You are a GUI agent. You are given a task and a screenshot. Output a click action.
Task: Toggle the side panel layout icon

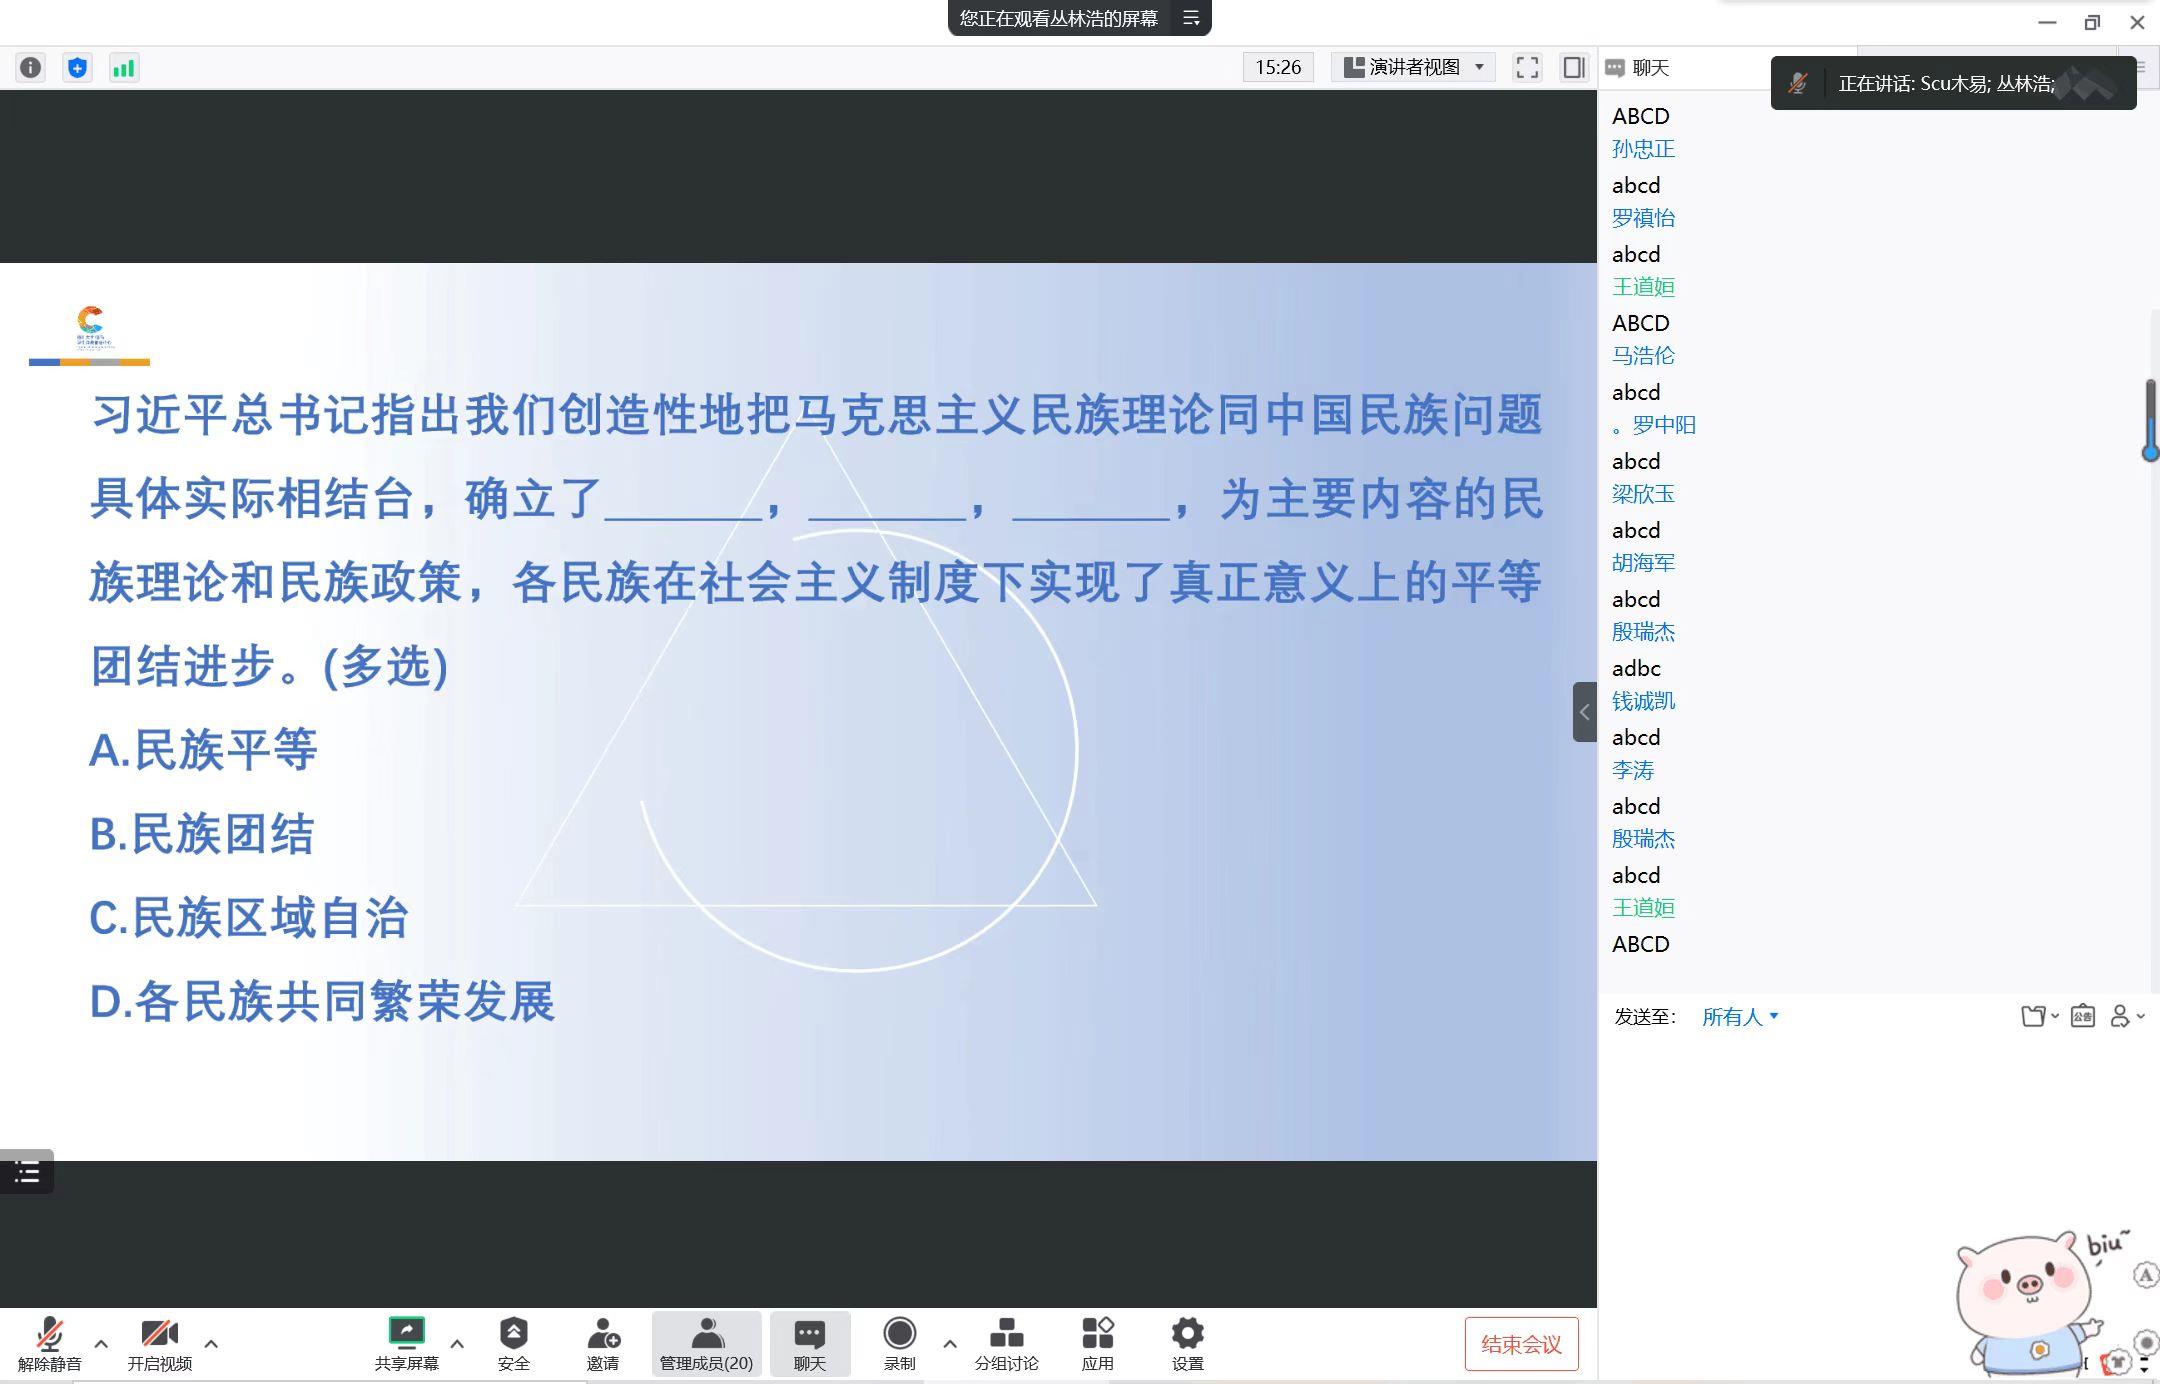1574,67
